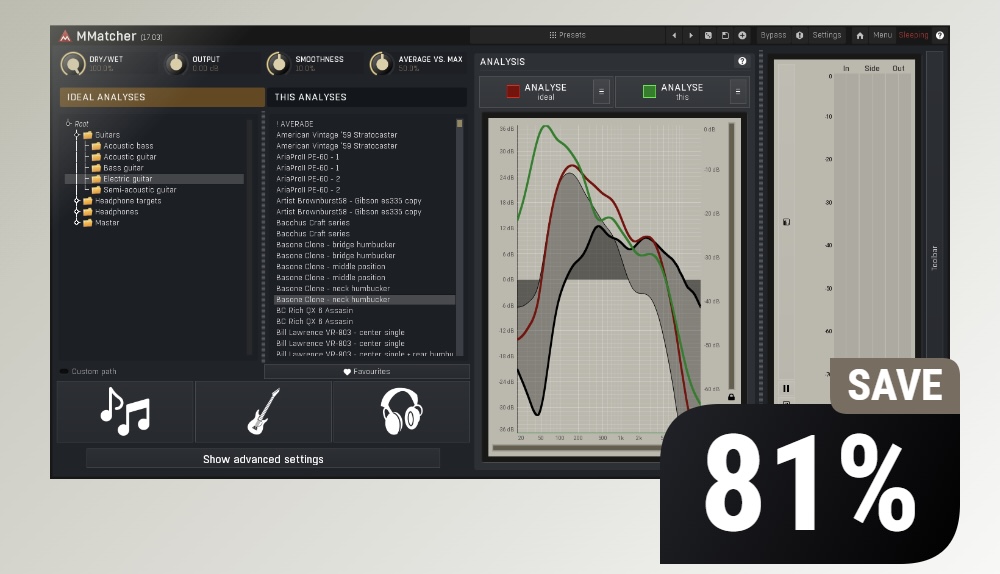This screenshot has width=1000, height=574.
Task: Click the graph's vertical range slider
Action: [731, 255]
